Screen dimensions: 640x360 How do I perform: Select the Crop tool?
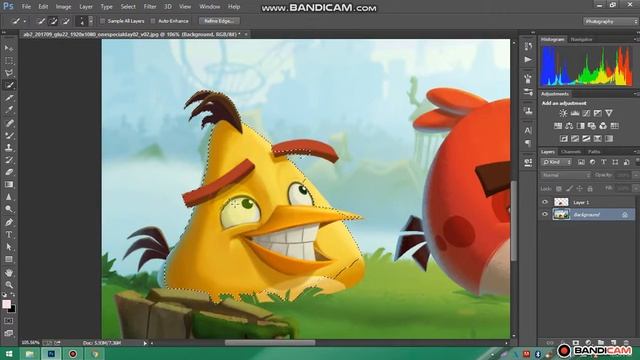[x=9, y=98]
